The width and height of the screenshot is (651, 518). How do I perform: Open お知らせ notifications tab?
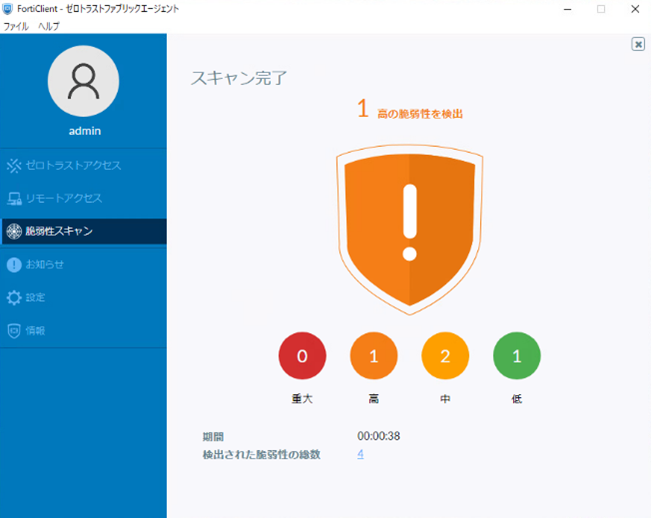83,264
